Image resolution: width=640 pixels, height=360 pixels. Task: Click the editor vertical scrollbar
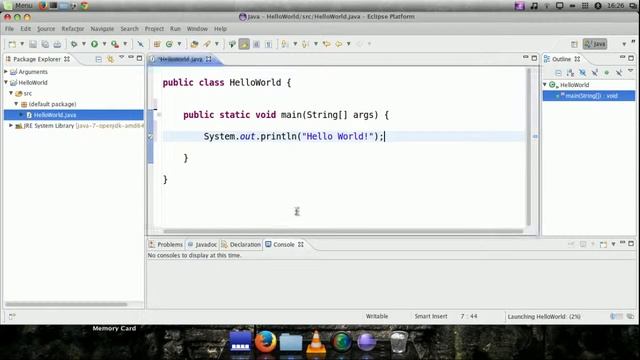click(x=529, y=147)
